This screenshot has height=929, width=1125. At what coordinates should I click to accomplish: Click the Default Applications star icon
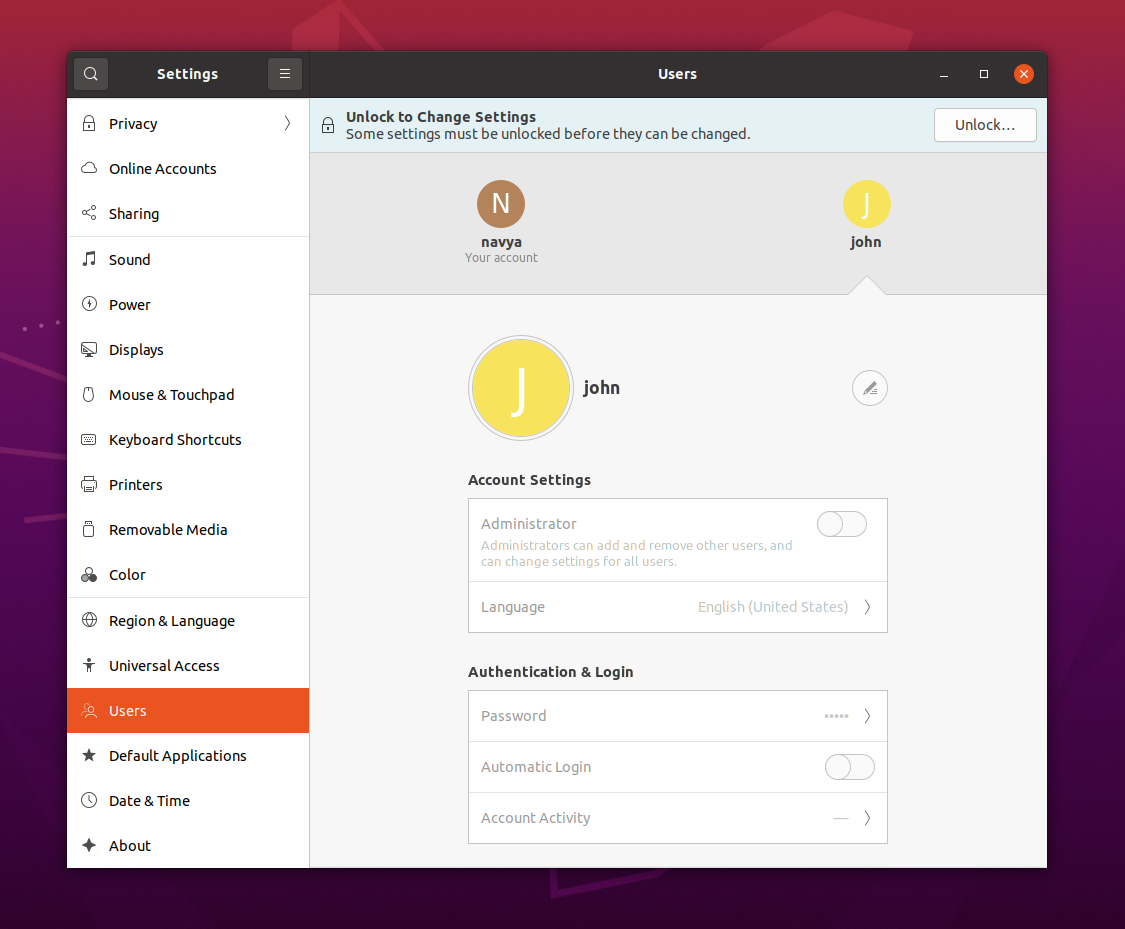pos(89,755)
